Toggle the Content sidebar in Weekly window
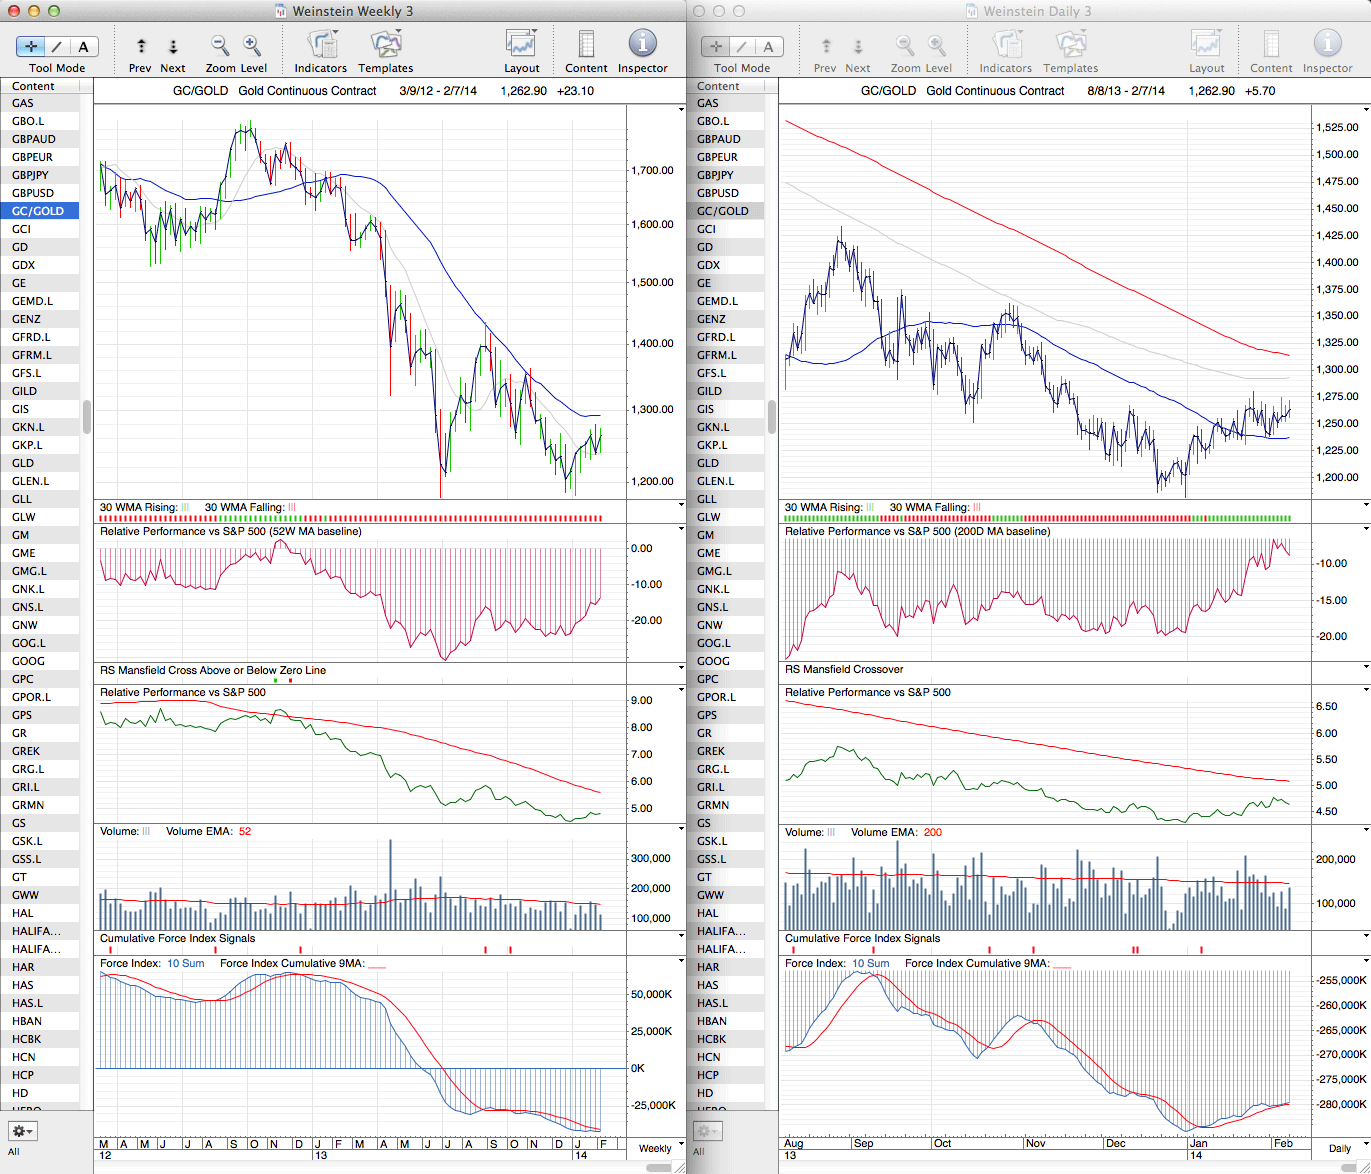This screenshot has height=1174, width=1371. pyautogui.click(x=586, y=45)
